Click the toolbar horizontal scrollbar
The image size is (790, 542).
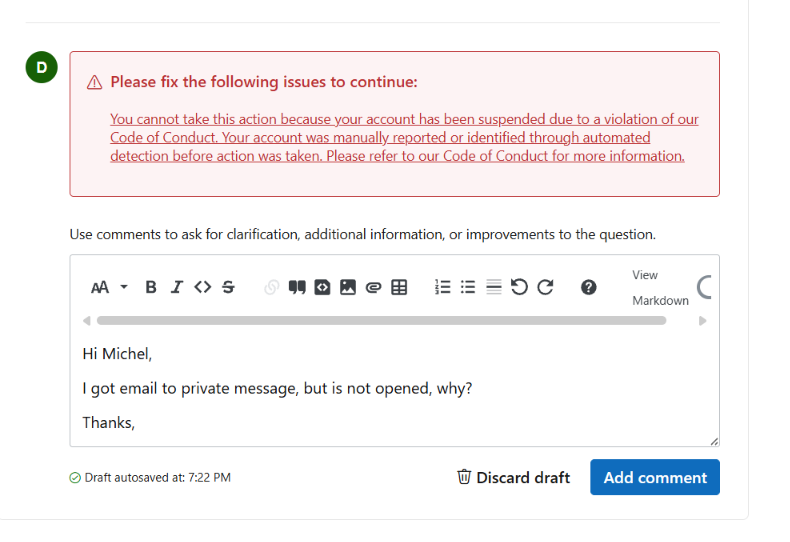coord(381,321)
